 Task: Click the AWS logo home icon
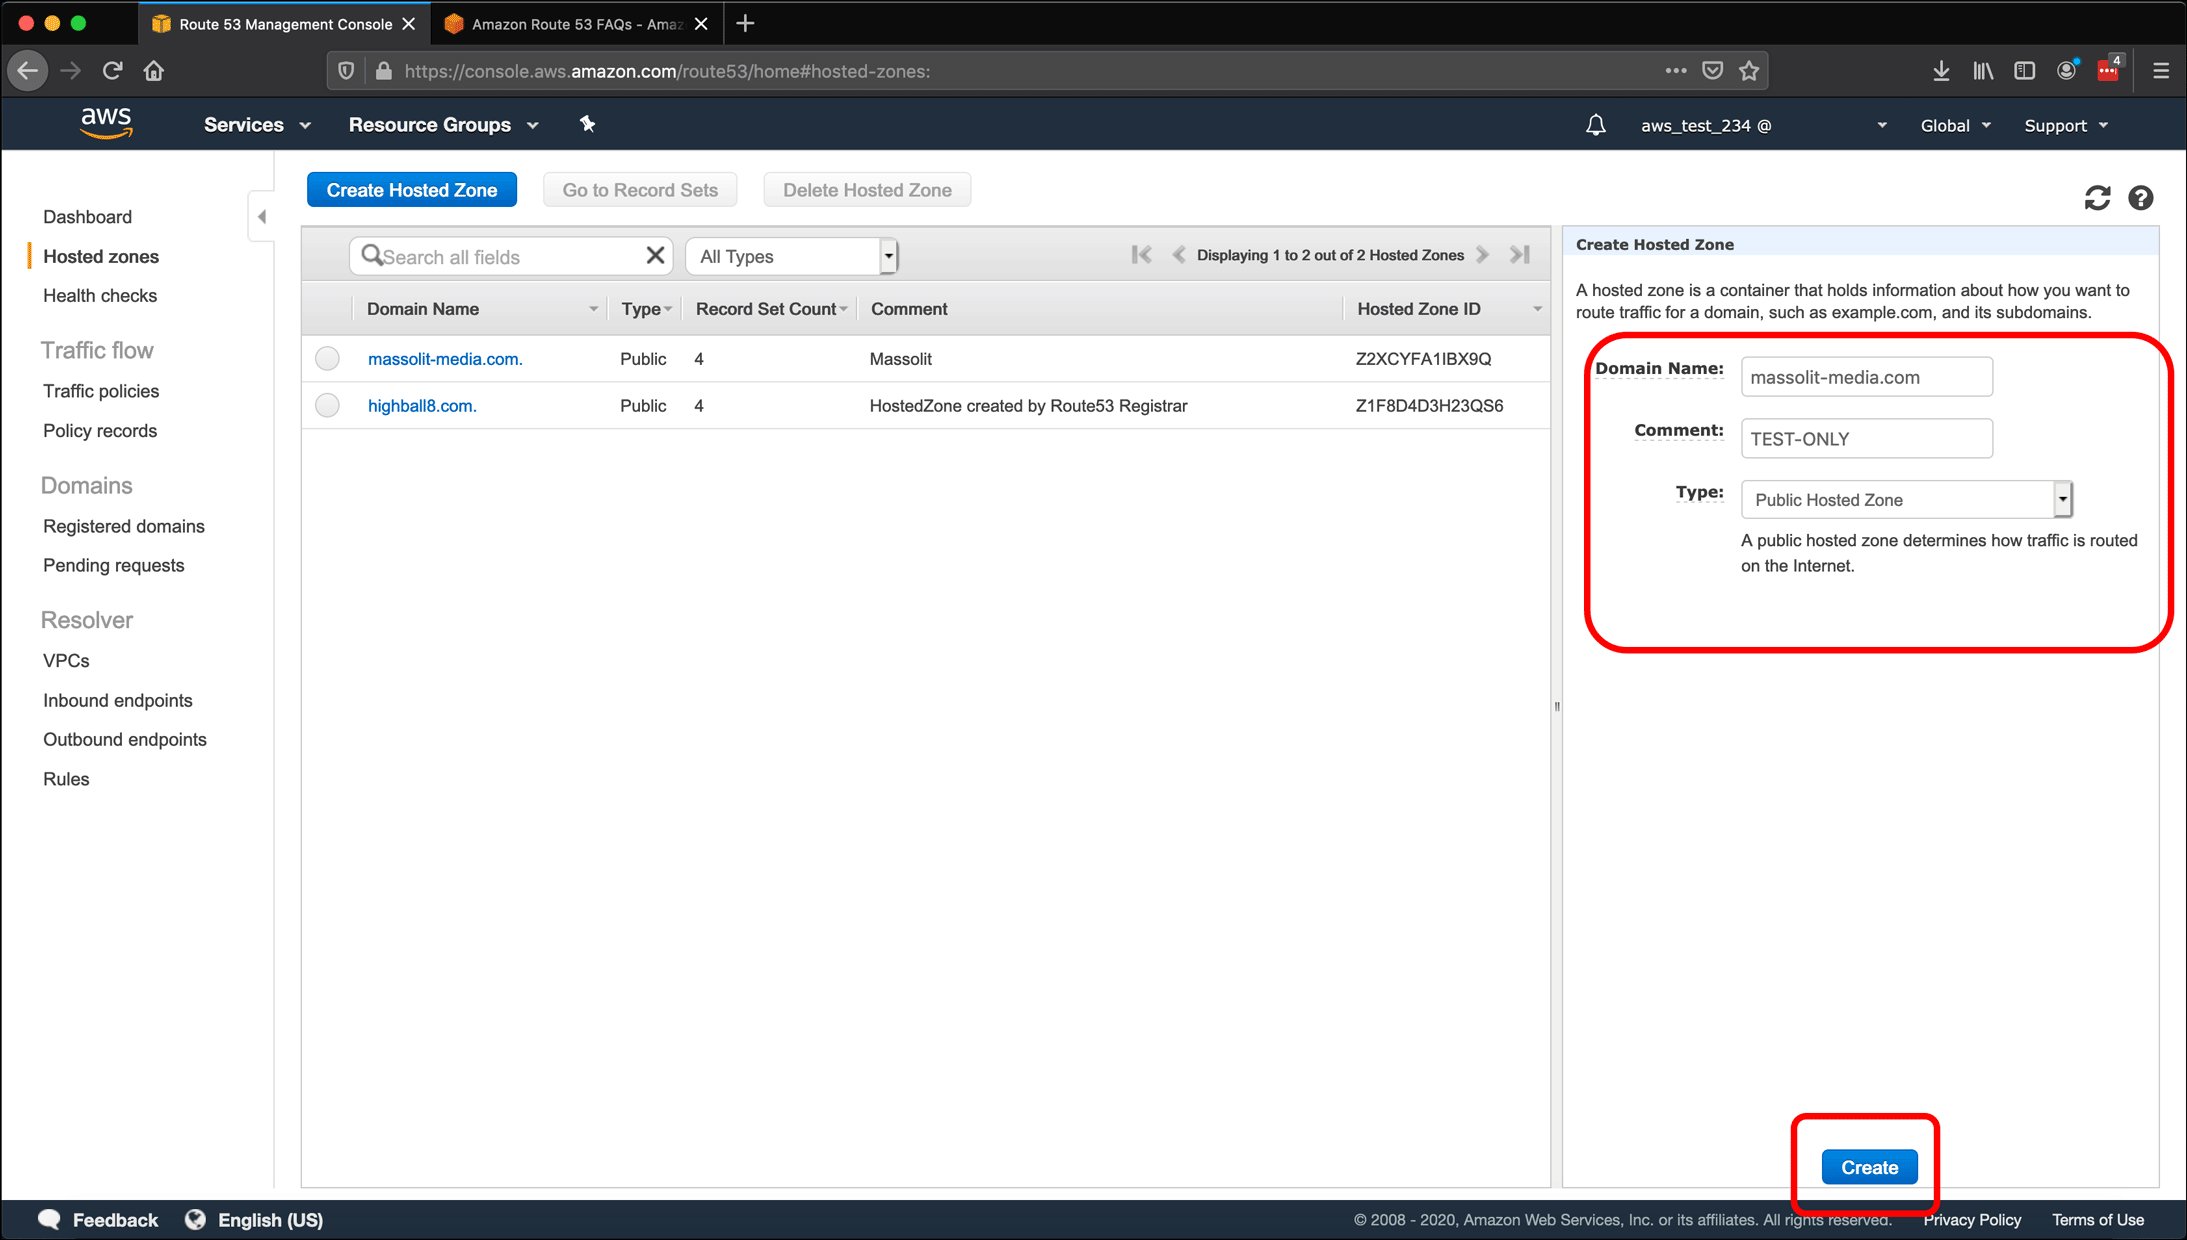[106, 124]
